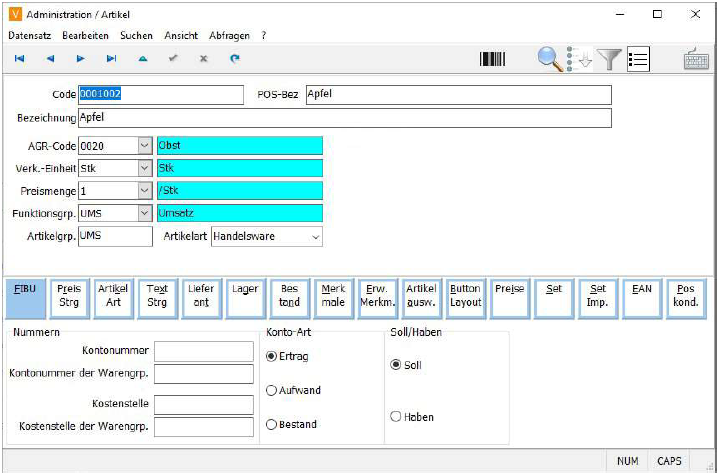This screenshot has height=475, width=718.
Task: Switch to the Lager tab
Action: (x=245, y=295)
